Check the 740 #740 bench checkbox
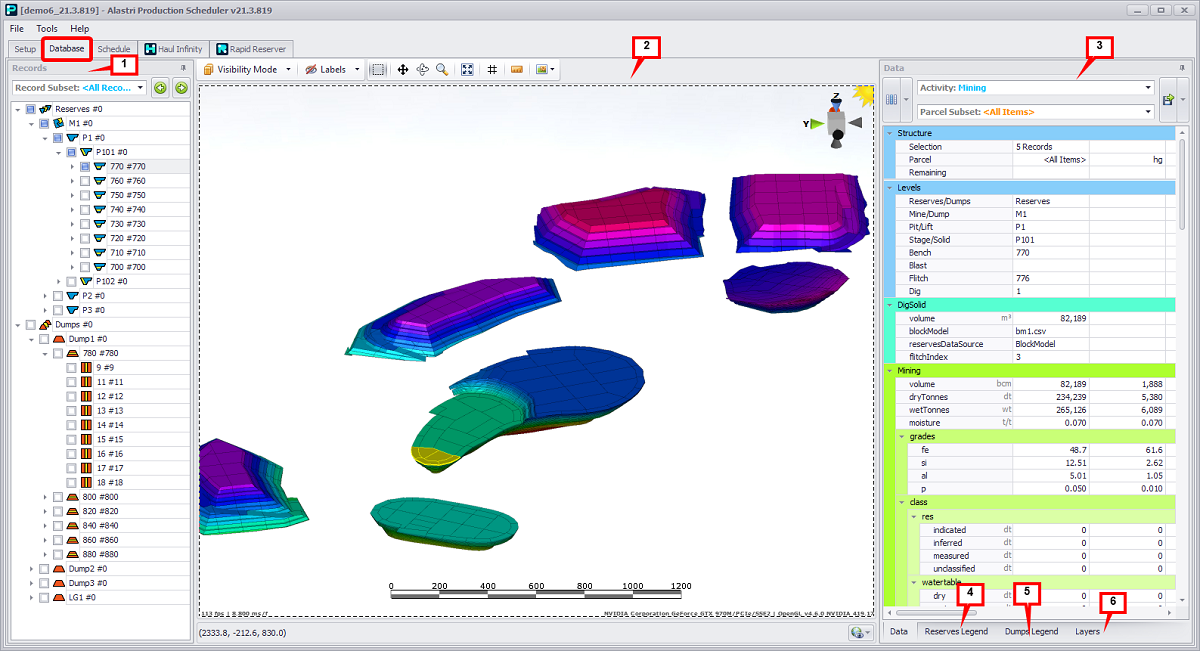 [86, 210]
